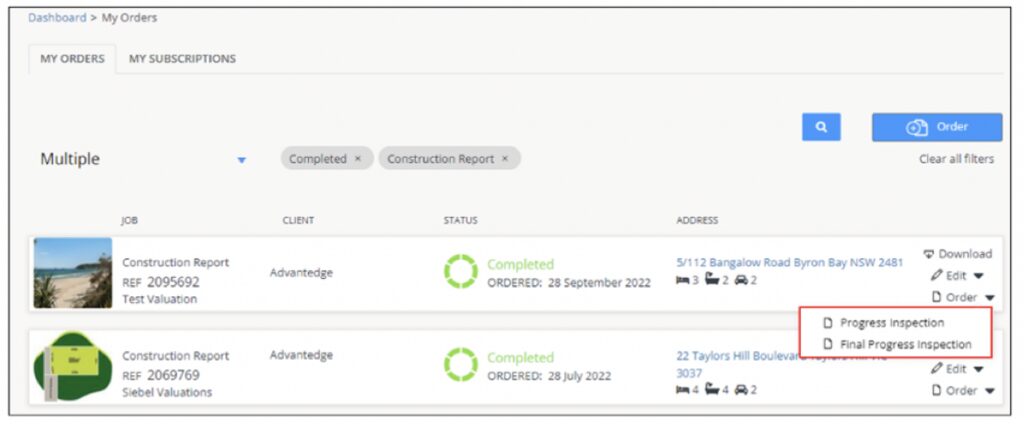Click the beach property thumbnail

pos(73,272)
